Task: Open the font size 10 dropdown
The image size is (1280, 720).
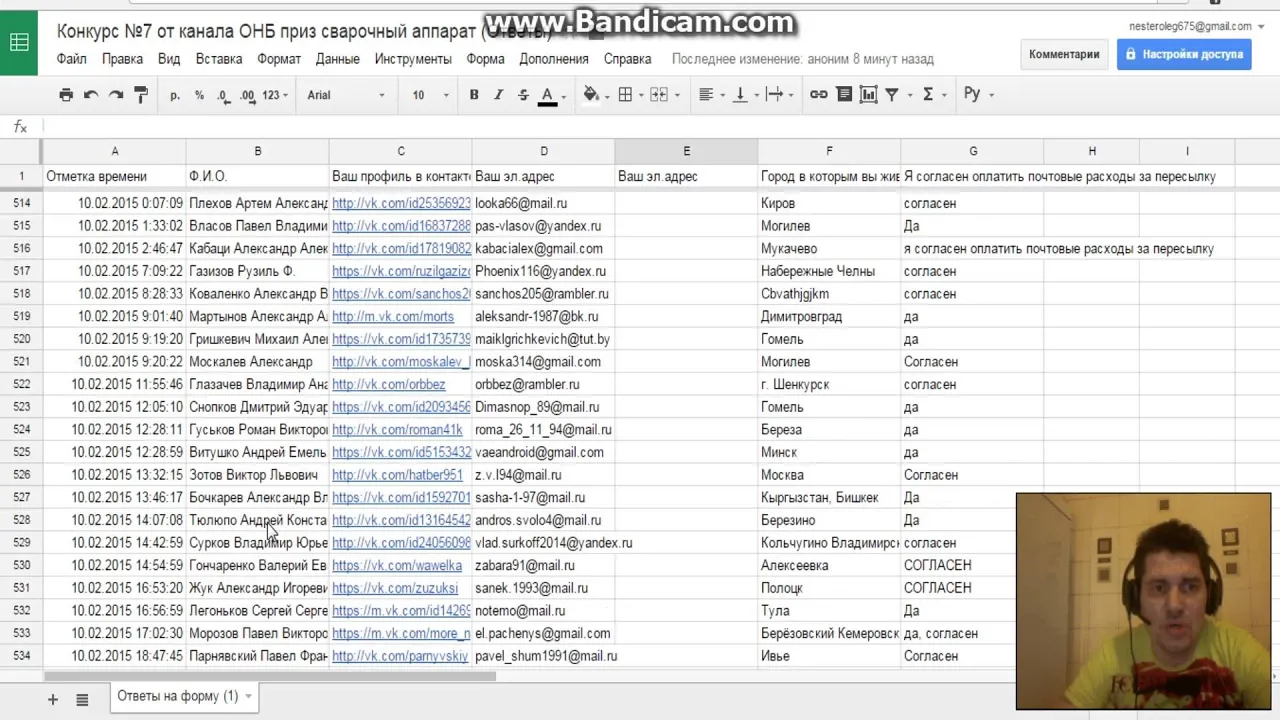Action: coord(430,95)
